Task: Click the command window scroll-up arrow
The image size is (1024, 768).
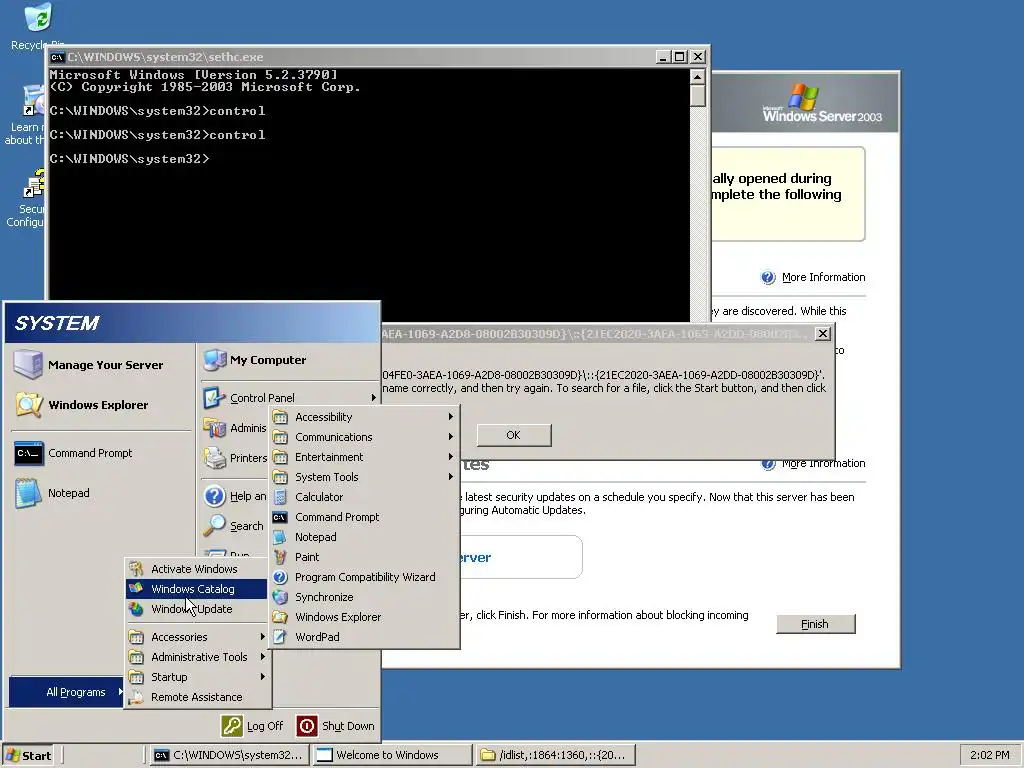Action: coord(697,77)
